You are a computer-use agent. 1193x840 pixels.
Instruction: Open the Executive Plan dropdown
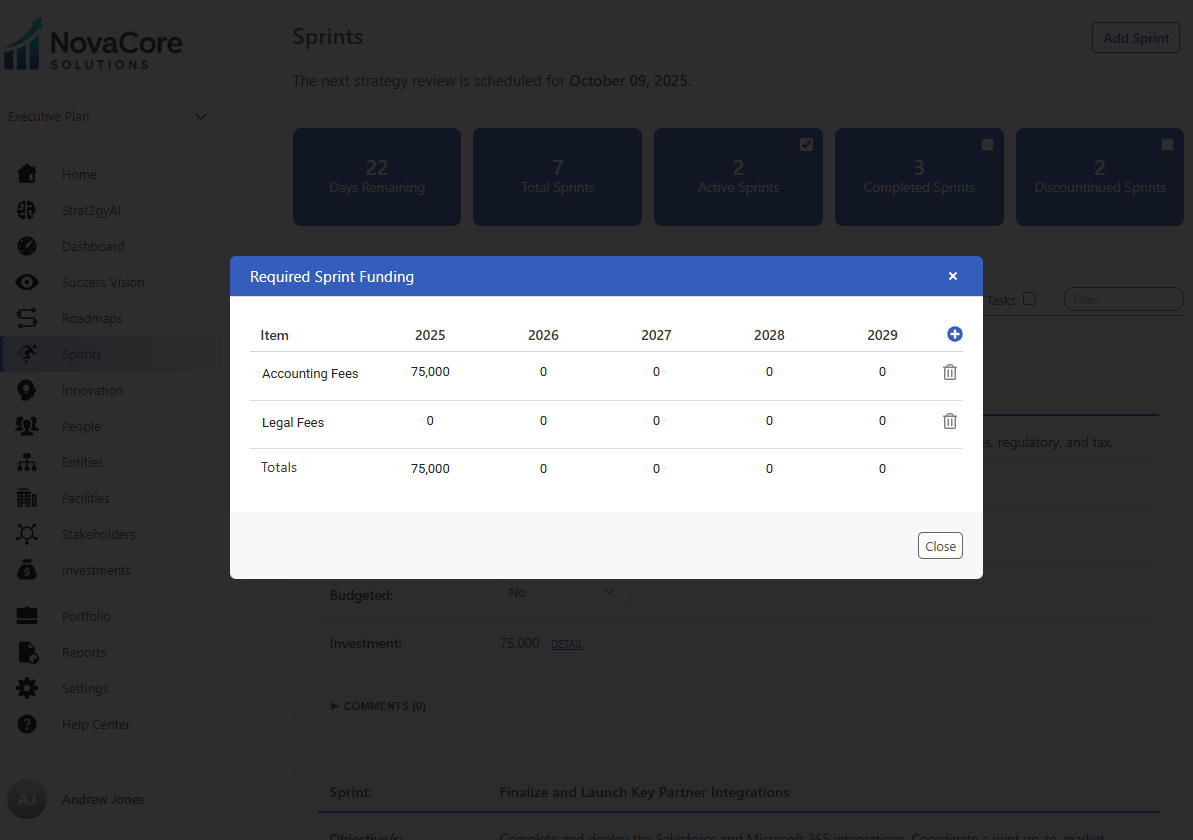tap(108, 117)
